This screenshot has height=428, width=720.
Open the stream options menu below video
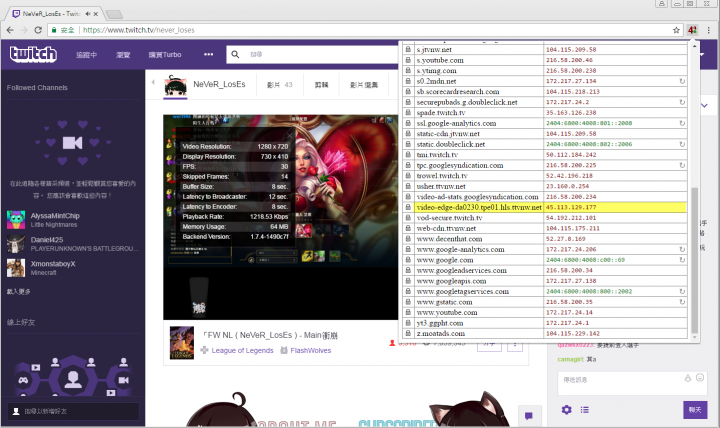click(x=515, y=344)
